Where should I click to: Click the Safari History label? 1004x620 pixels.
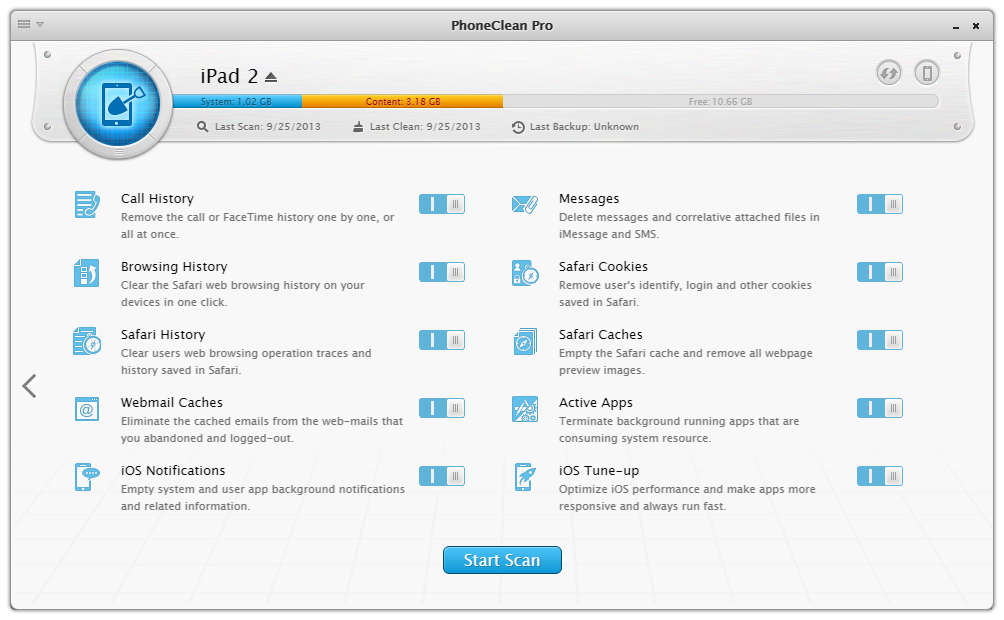[x=163, y=335]
